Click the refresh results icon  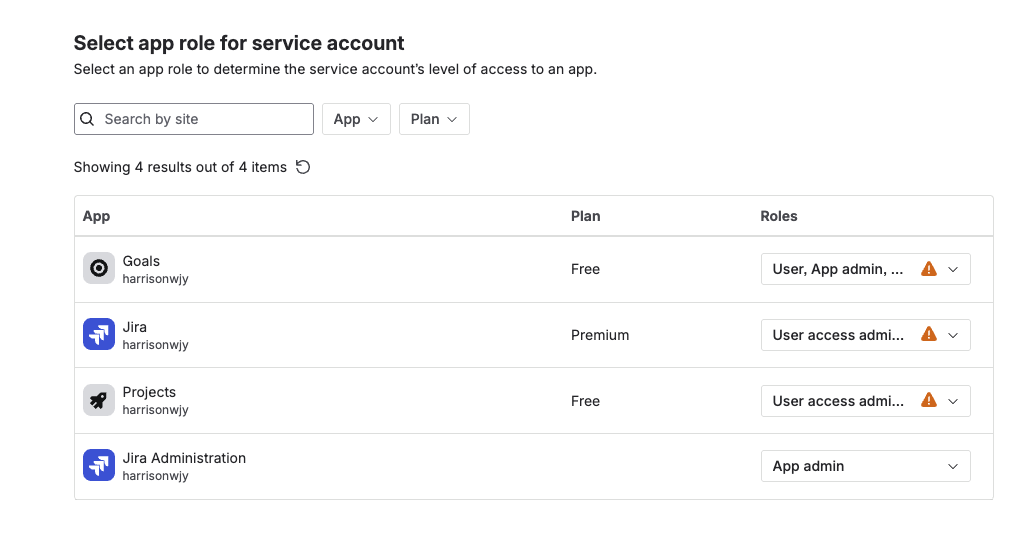[302, 167]
